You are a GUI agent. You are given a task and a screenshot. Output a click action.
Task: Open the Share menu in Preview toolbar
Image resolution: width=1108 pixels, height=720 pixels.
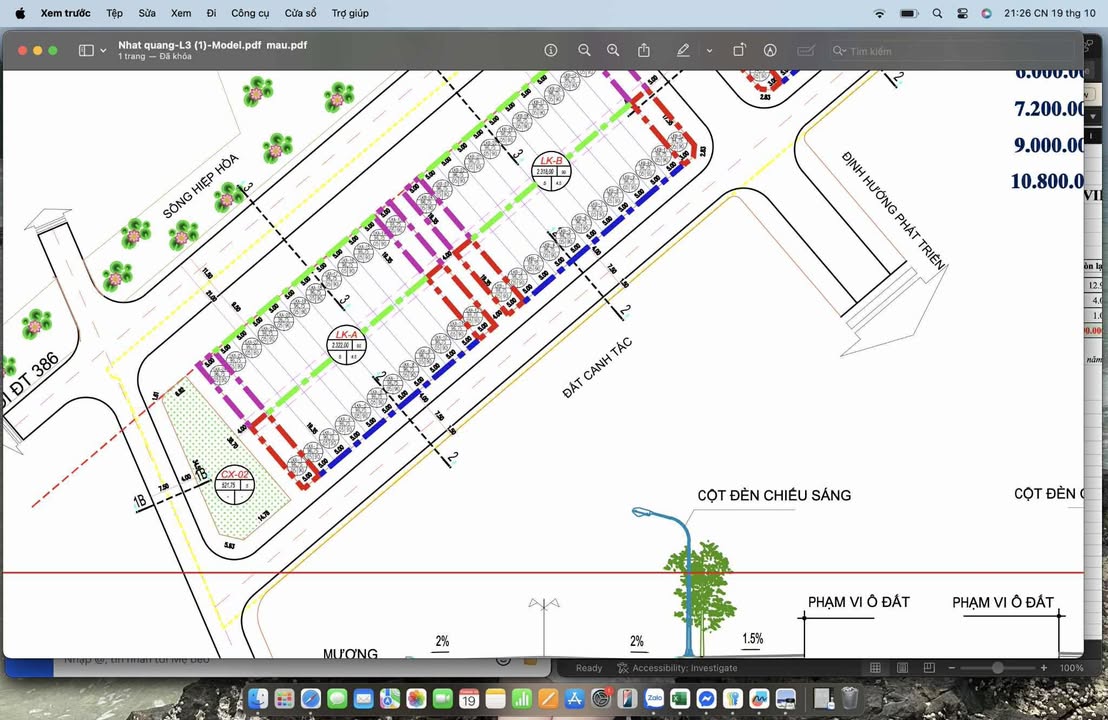tap(644, 50)
